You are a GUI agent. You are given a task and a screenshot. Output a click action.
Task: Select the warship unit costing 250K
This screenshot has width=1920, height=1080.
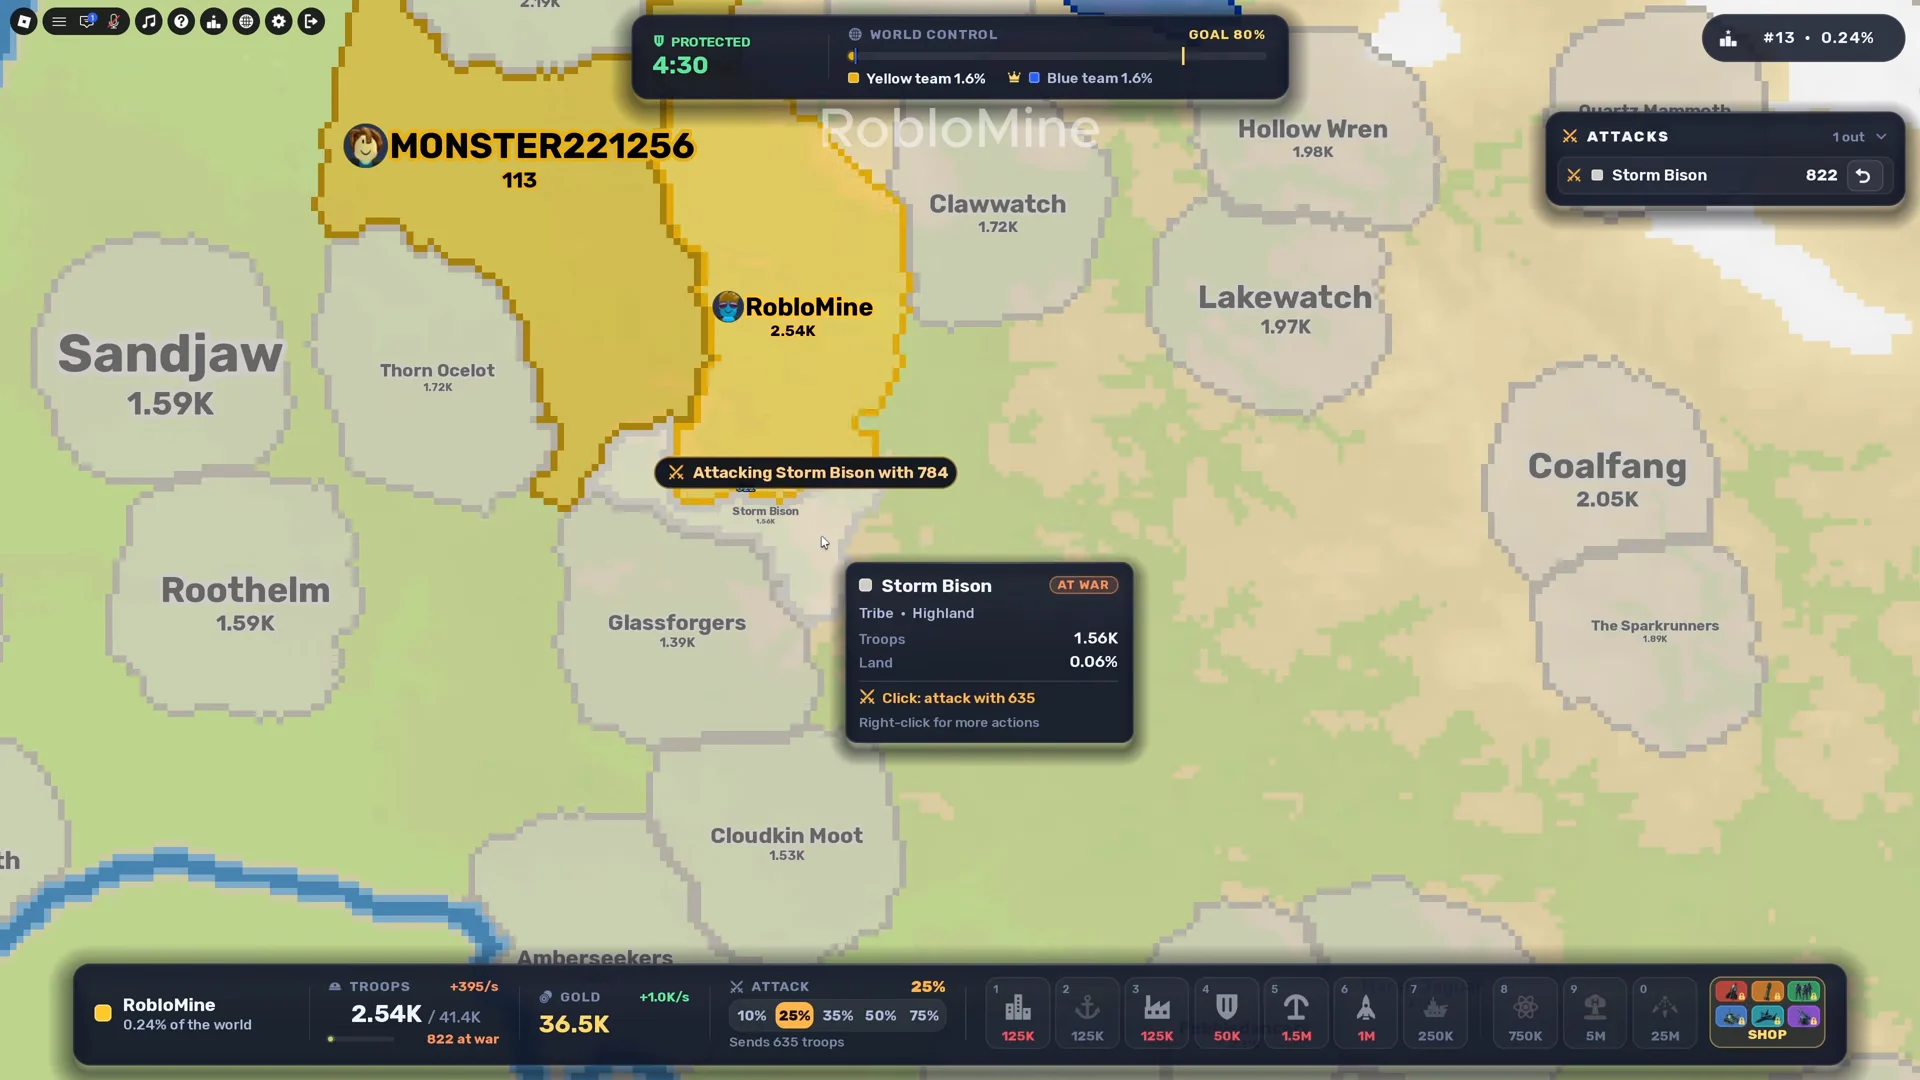(x=1435, y=1014)
